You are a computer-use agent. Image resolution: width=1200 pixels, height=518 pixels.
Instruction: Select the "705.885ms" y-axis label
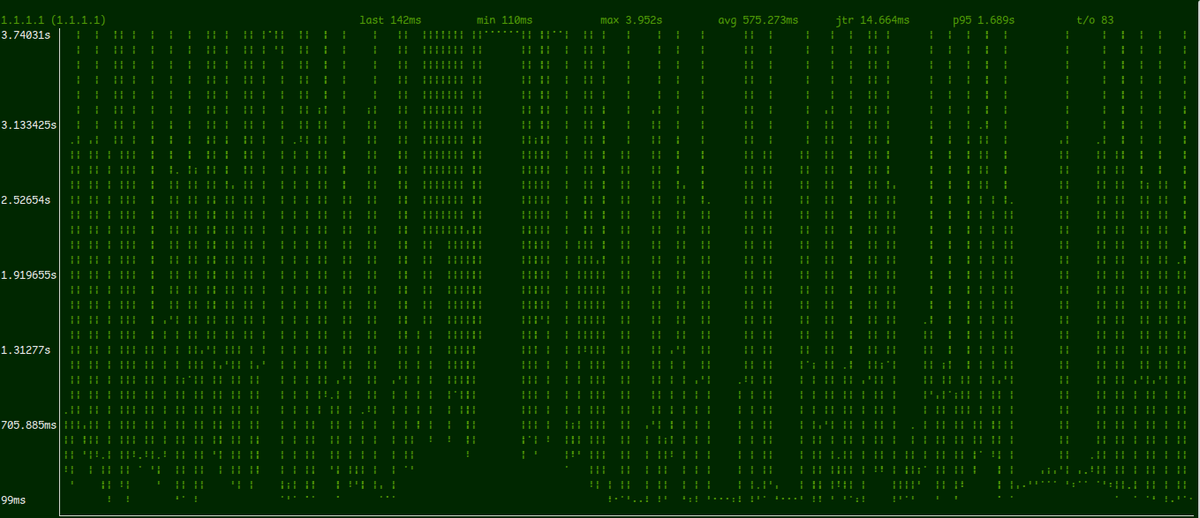30,425
